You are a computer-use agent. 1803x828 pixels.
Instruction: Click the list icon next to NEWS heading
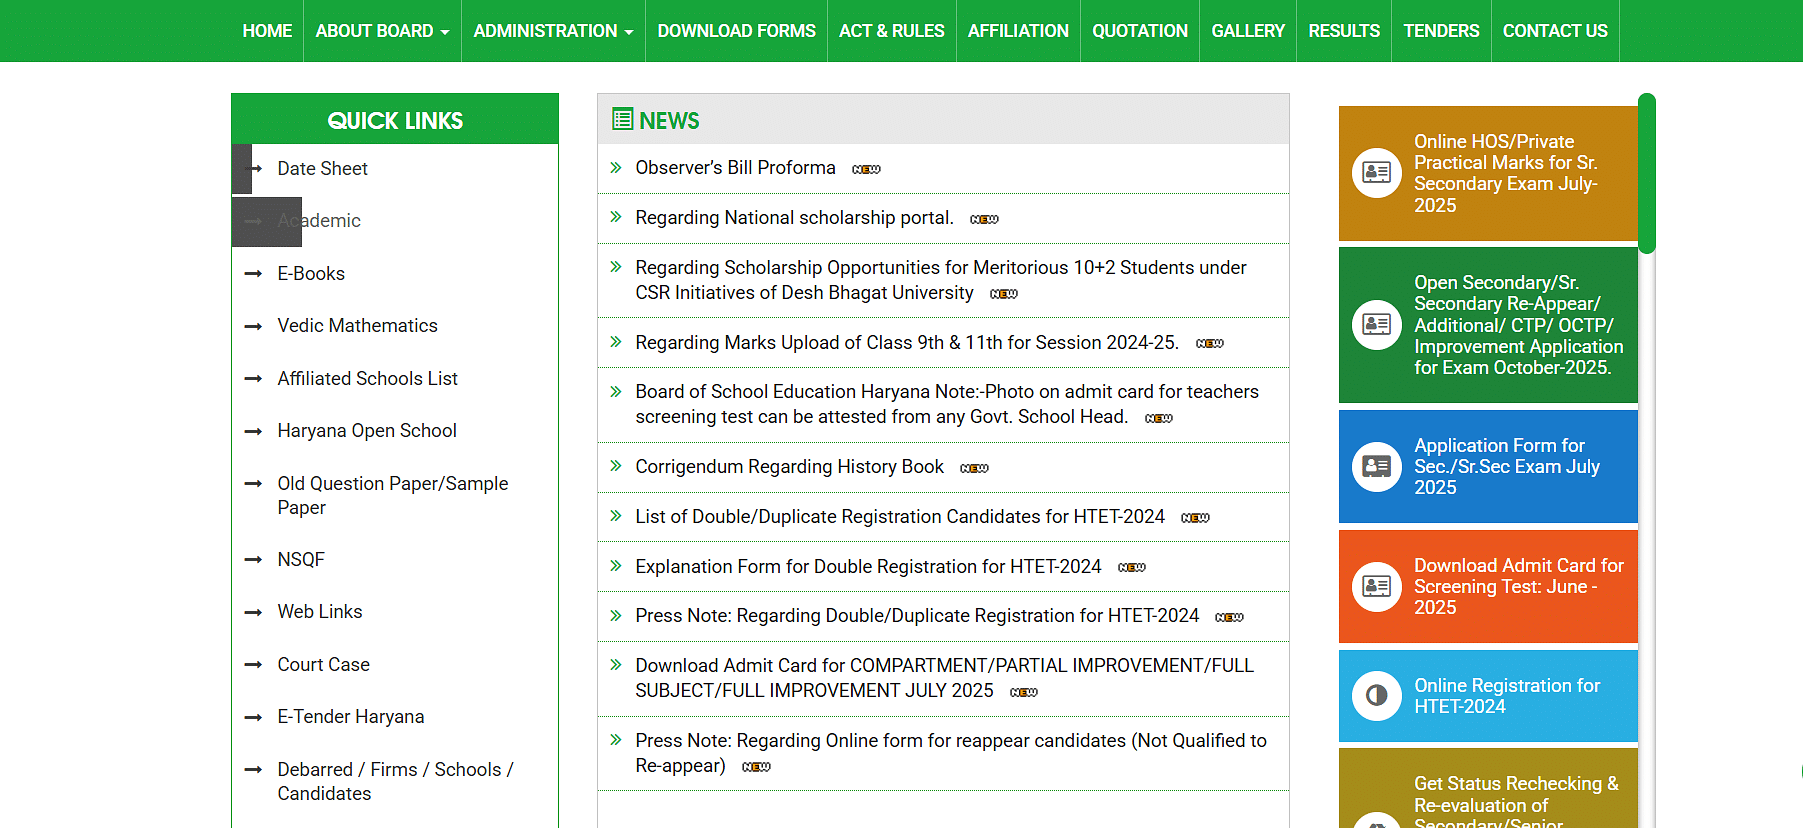622,120
